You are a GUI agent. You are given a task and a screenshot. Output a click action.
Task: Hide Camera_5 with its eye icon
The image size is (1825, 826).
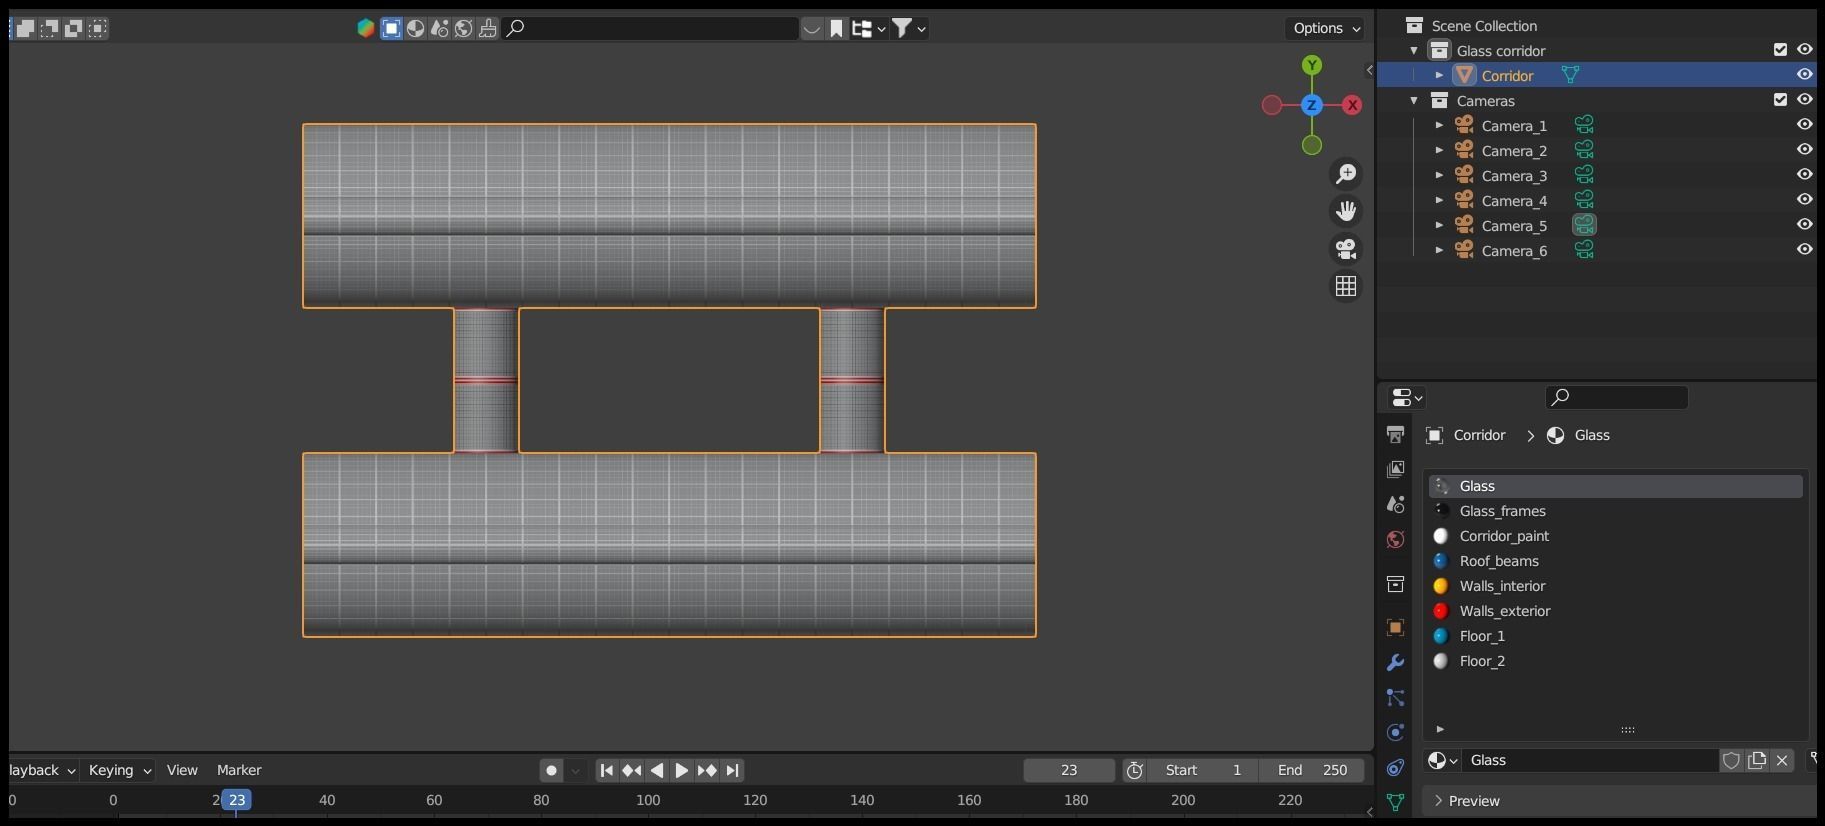tap(1804, 225)
